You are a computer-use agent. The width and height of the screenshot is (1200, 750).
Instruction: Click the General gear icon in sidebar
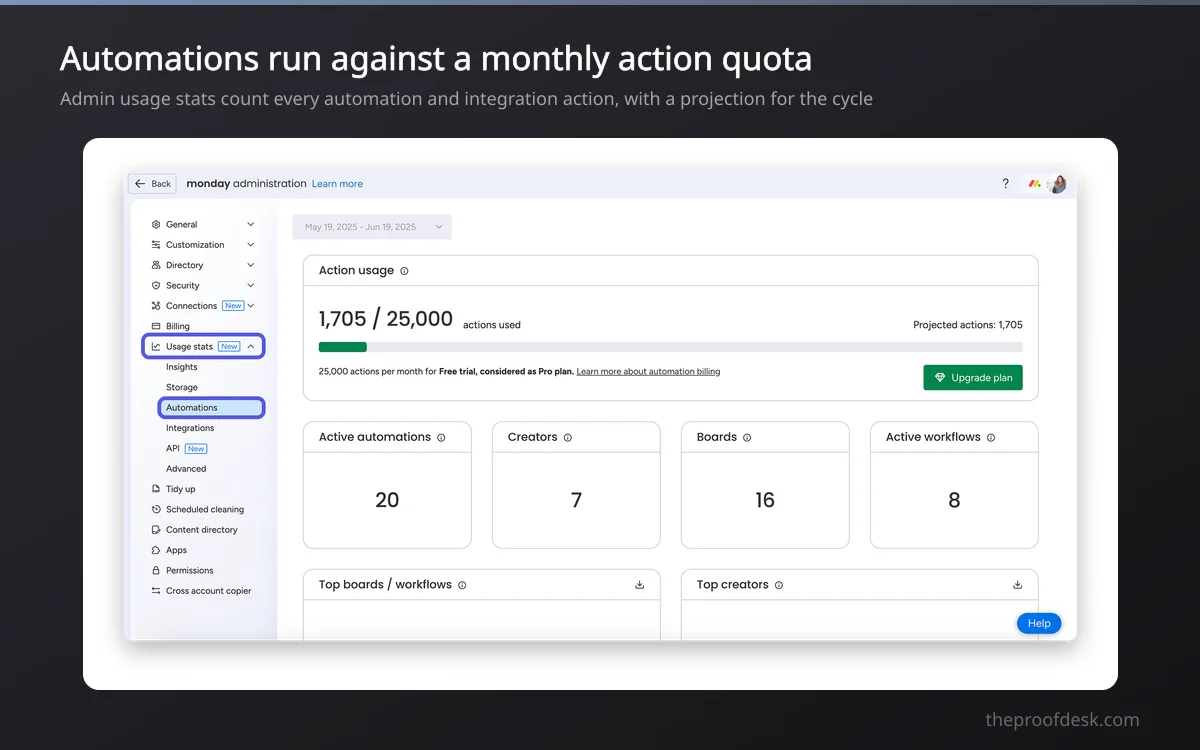[x=156, y=225]
